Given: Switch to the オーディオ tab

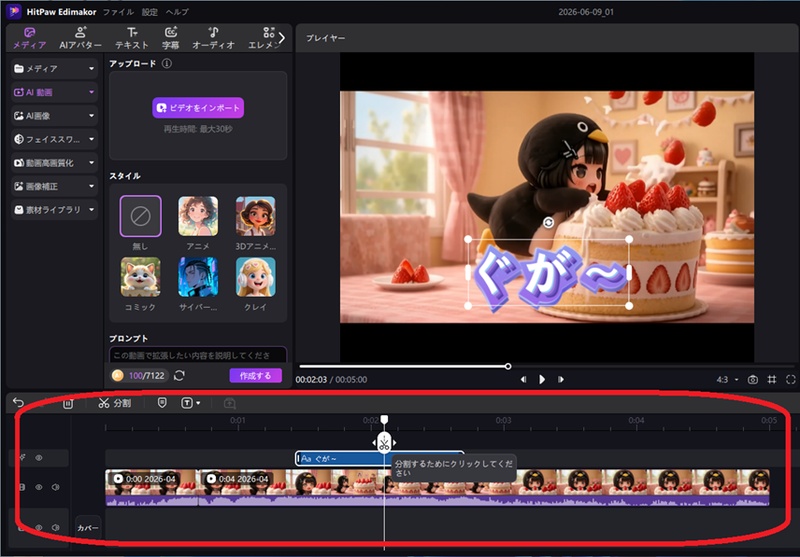Looking at the screenshot, I should pyautogui.click(x=213, y=38).
